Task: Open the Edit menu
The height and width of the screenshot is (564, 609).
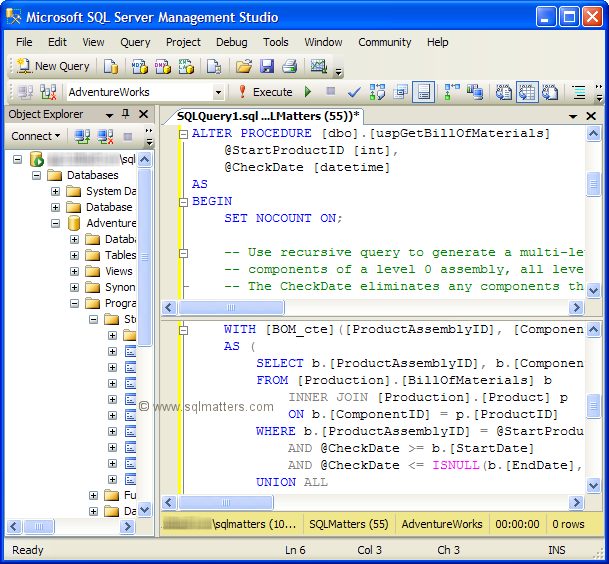Action: pyautogui.click(x=57, y=42)
